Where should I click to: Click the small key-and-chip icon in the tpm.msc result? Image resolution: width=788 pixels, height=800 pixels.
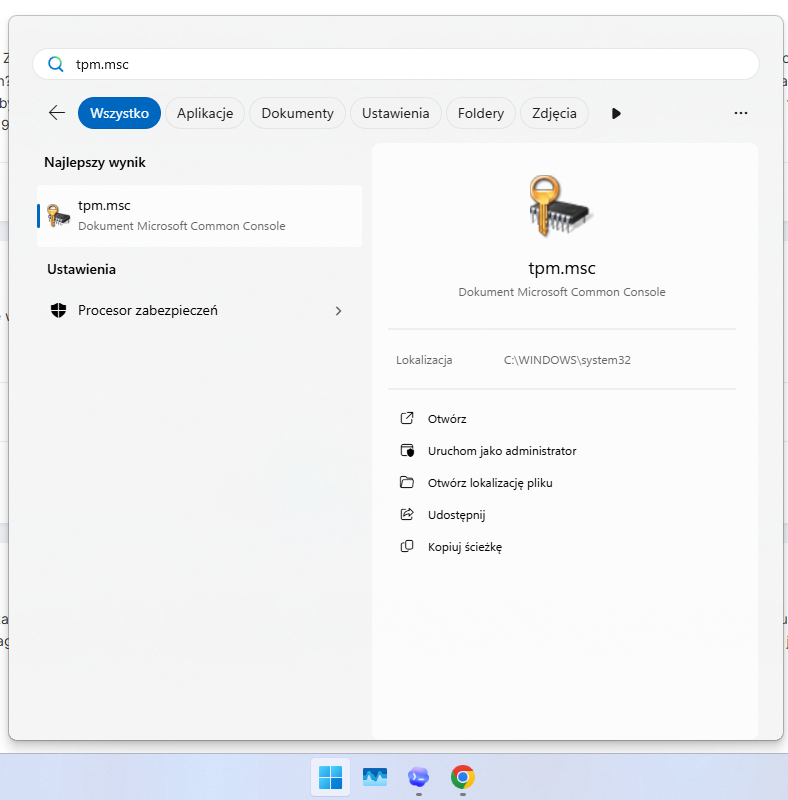(58, 215)
